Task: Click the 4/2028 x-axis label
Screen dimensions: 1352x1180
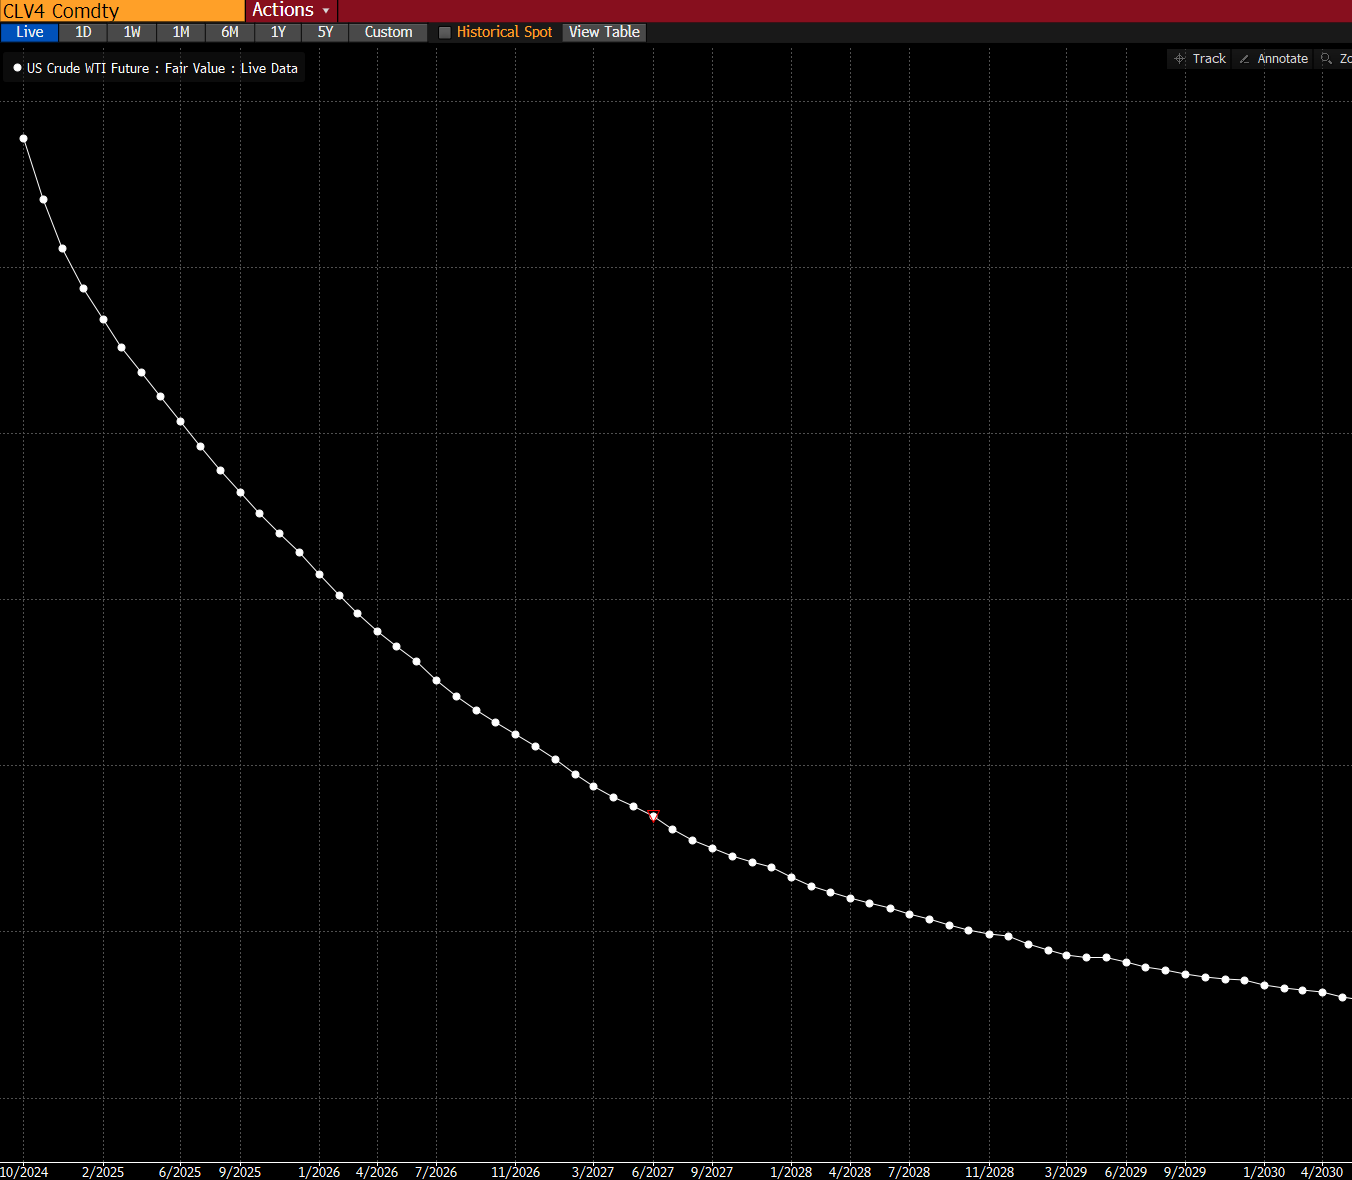Action: (x=850, y=1172)
